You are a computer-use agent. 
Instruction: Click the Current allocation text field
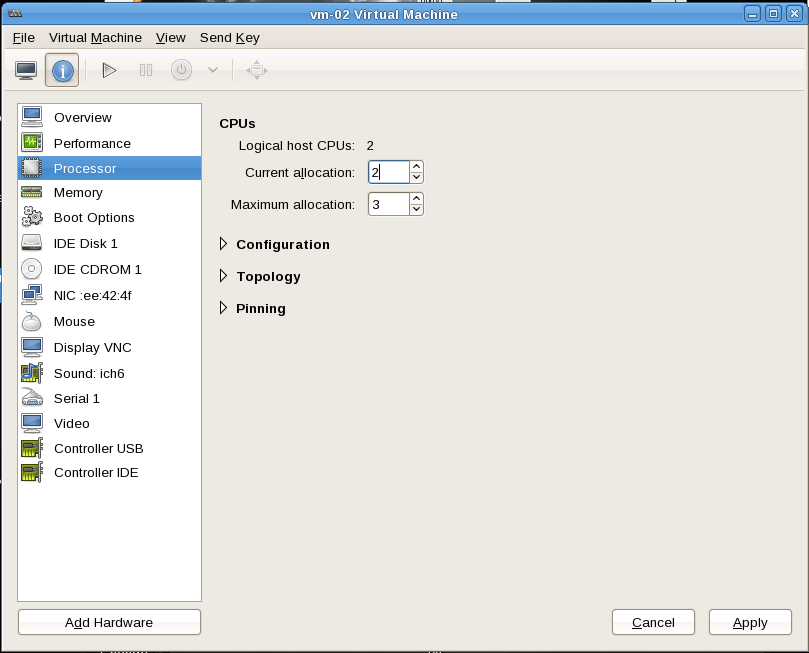388,172
